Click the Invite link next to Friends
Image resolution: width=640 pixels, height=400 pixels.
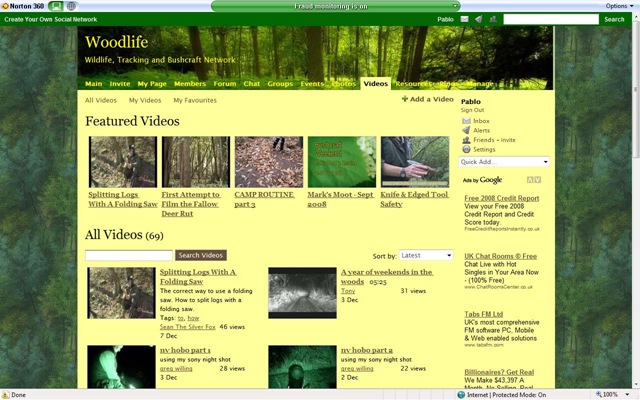pyautogui.click(x=508, y=140)
